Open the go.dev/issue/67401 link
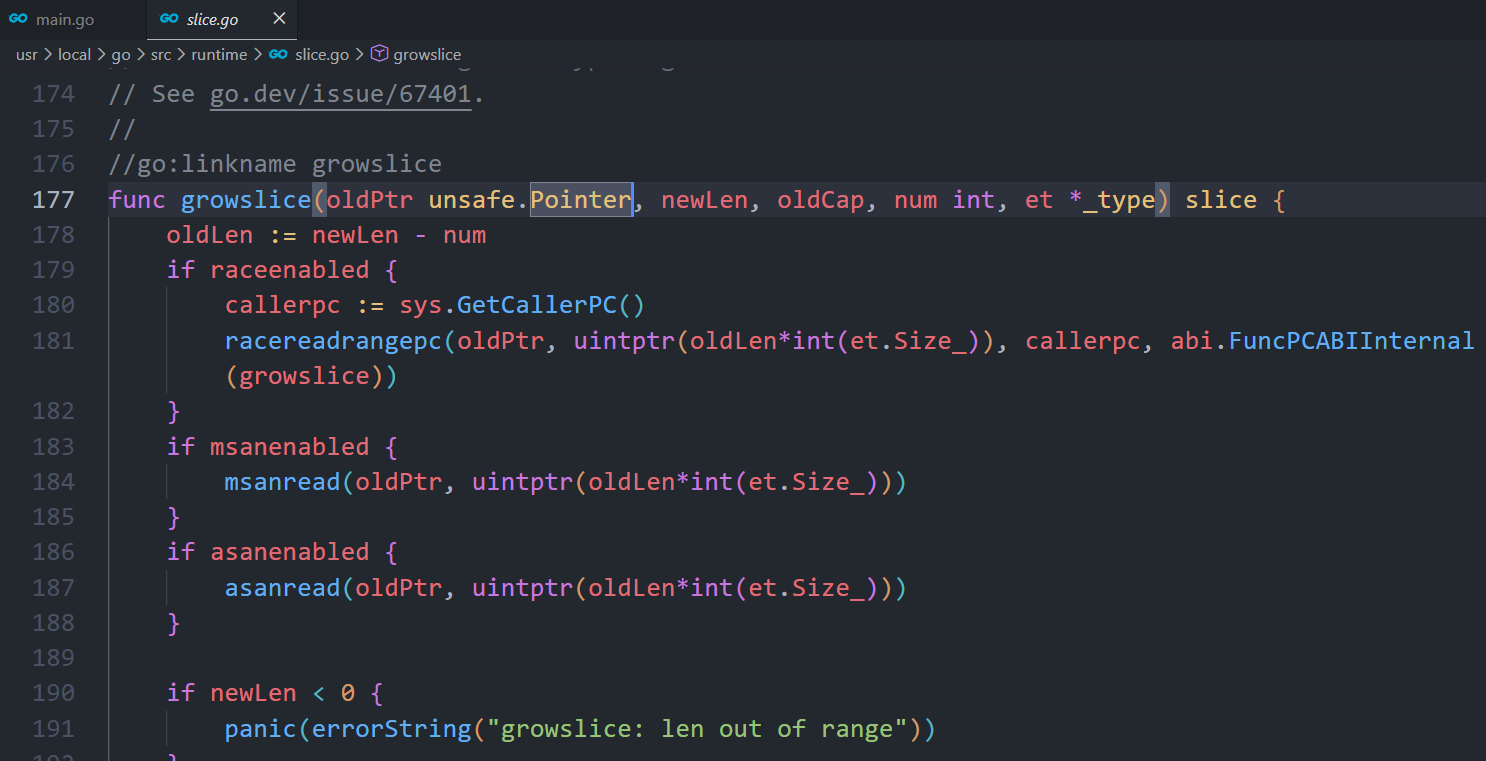The width and height of the screenshot is (1486, 761). click(x=340, y=94)
